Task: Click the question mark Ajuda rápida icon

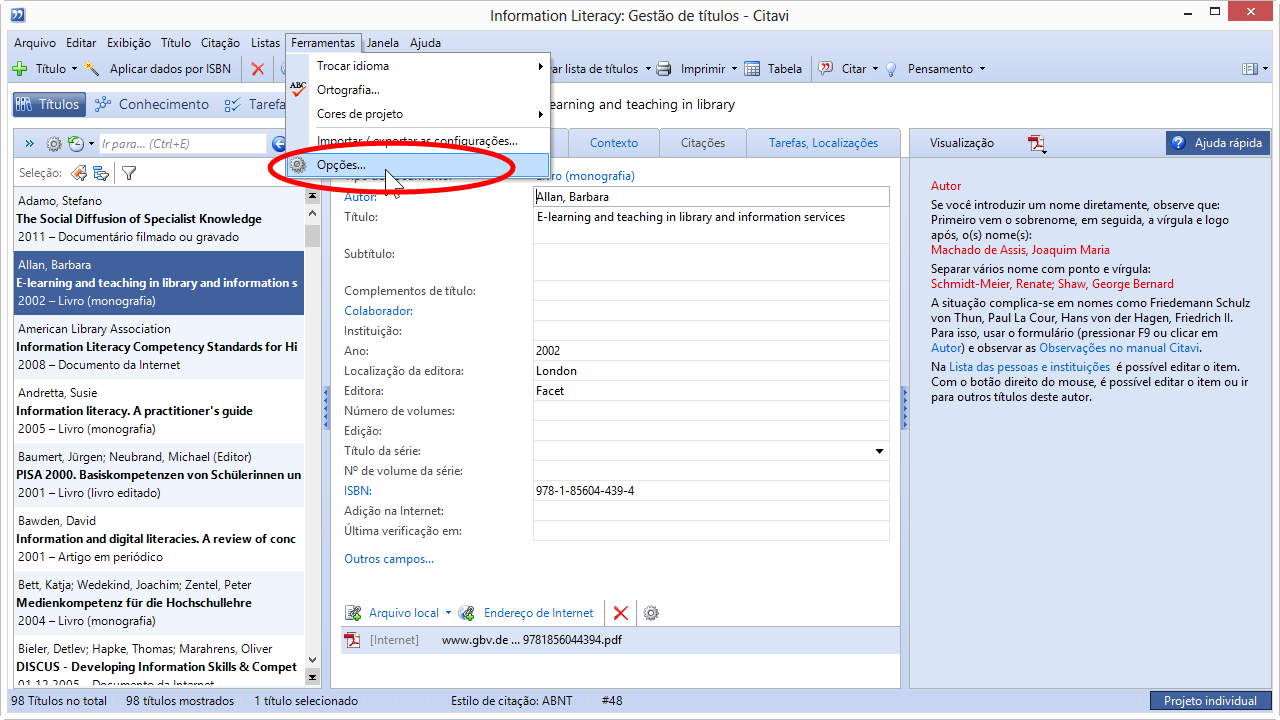Action: click(x=1178, y=143)
